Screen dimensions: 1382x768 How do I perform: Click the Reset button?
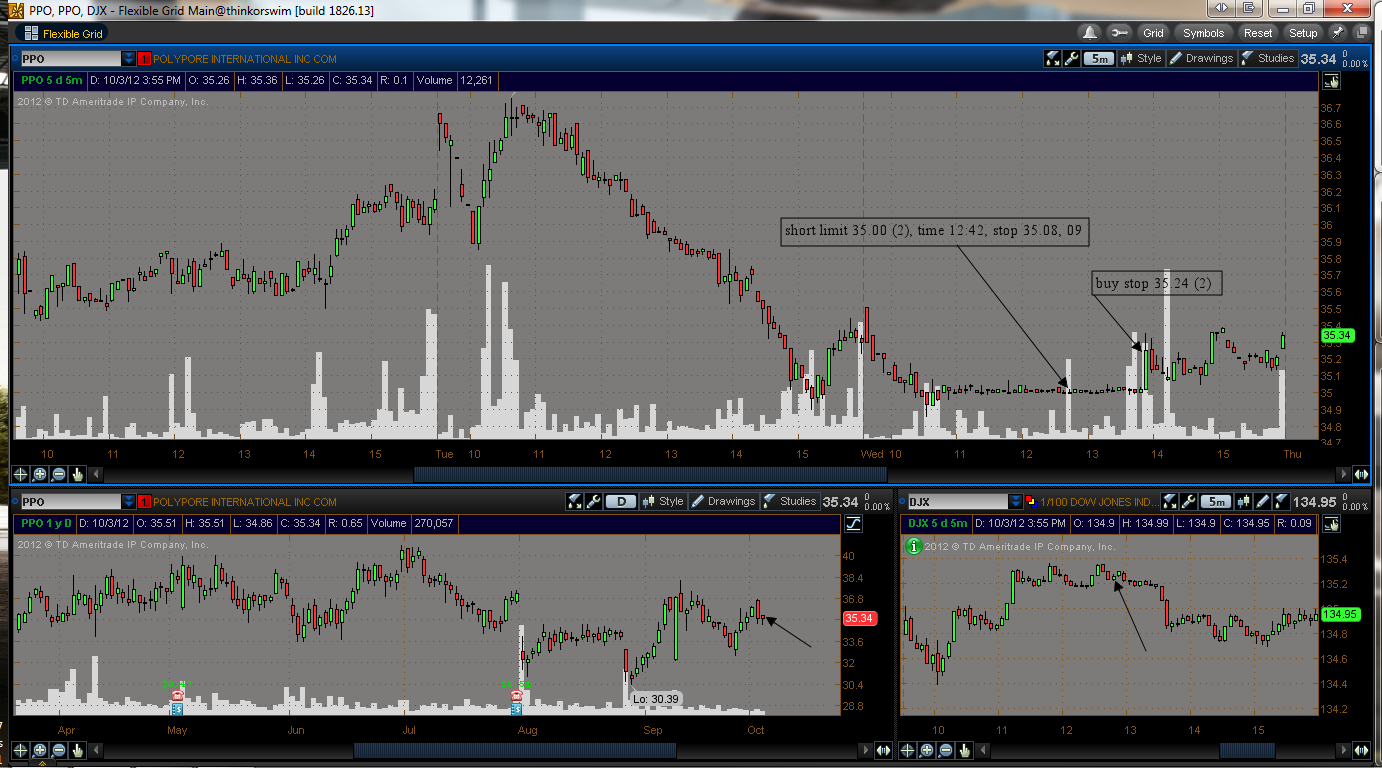coord(1258,33)
